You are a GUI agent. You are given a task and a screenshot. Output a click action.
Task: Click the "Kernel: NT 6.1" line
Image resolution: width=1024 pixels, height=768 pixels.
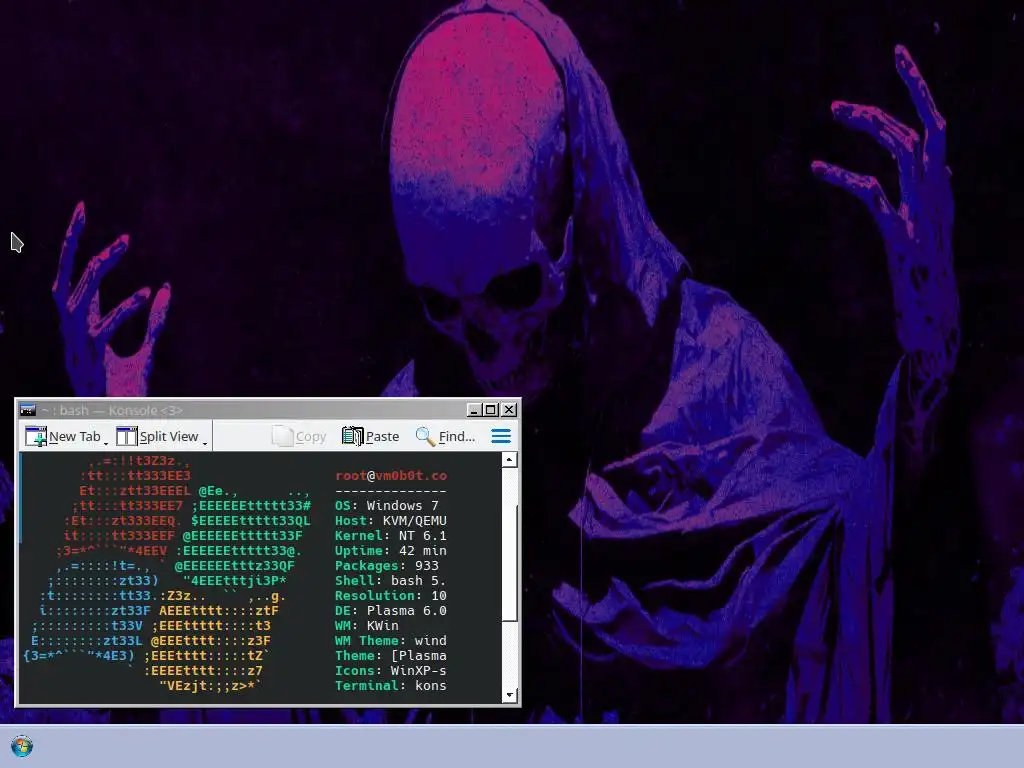click(x=391, y=536)
